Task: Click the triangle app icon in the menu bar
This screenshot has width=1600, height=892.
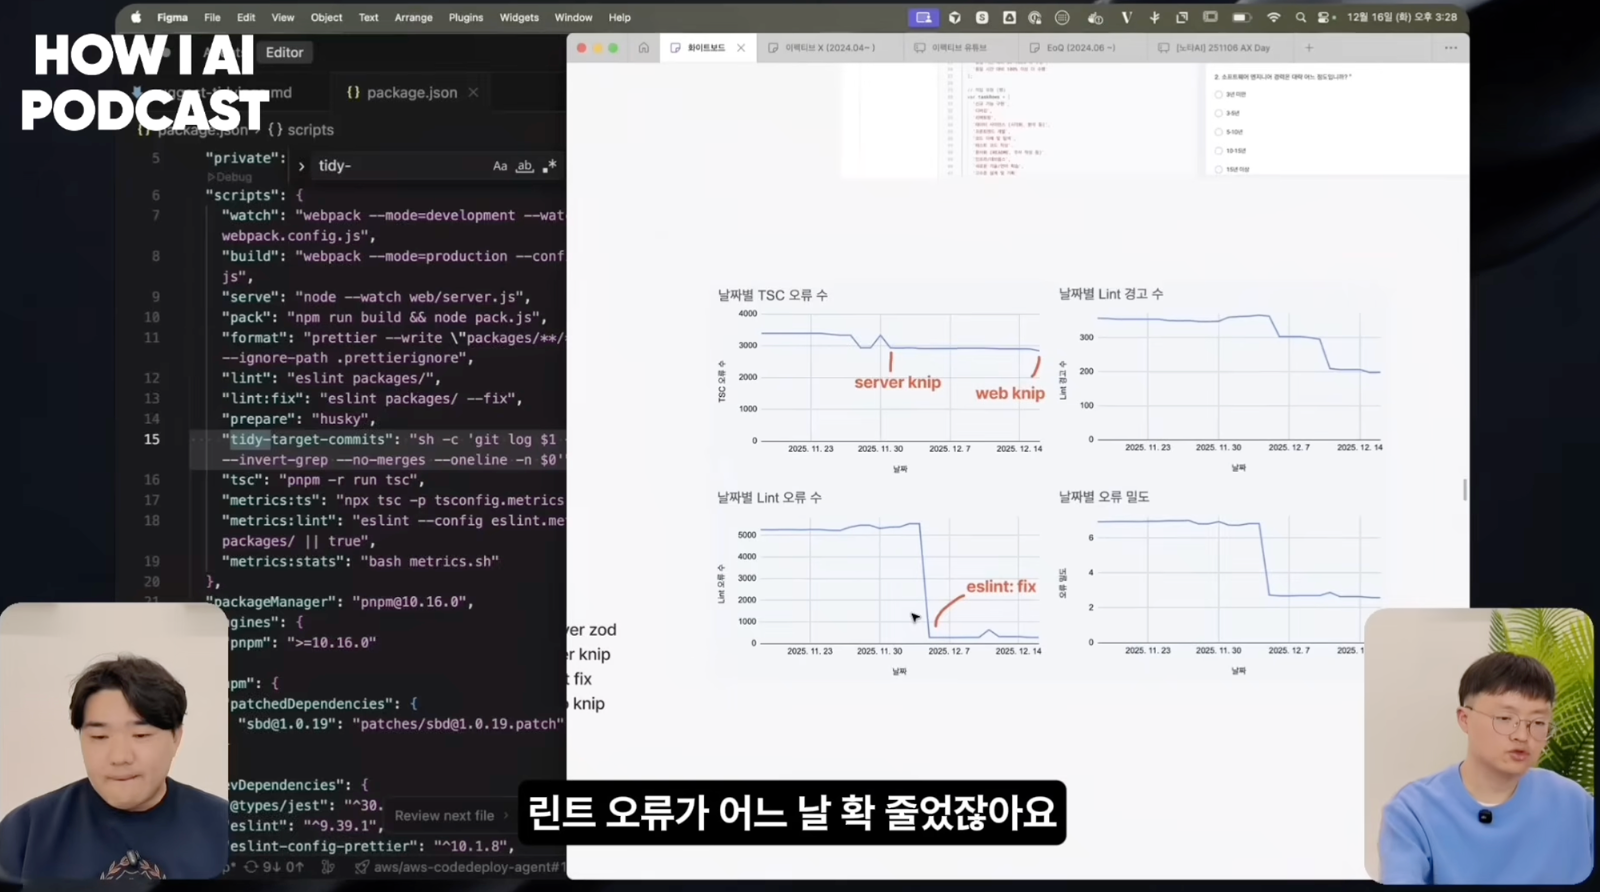Action: tap(1009, 17)
